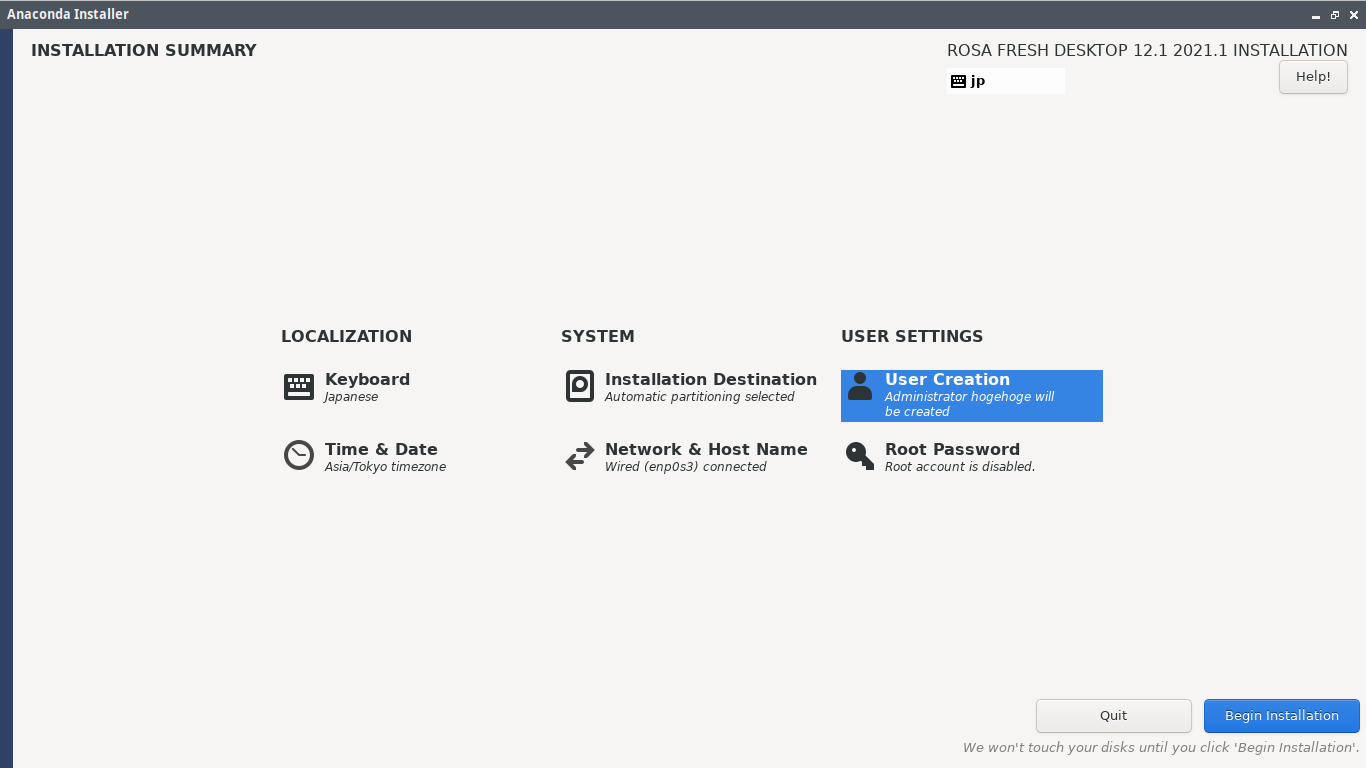
Task: Open the Keyboard layout settings icon
Action: [298, 387]
